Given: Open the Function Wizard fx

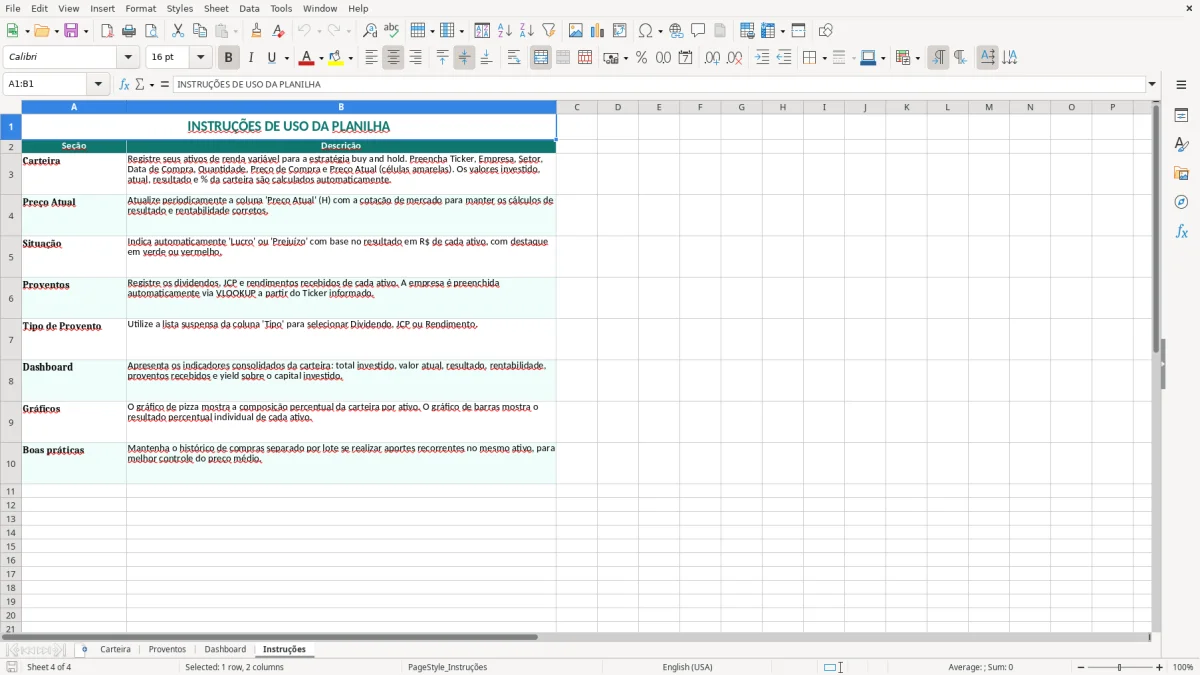Looking at the screenshot, I should [124, 84].
